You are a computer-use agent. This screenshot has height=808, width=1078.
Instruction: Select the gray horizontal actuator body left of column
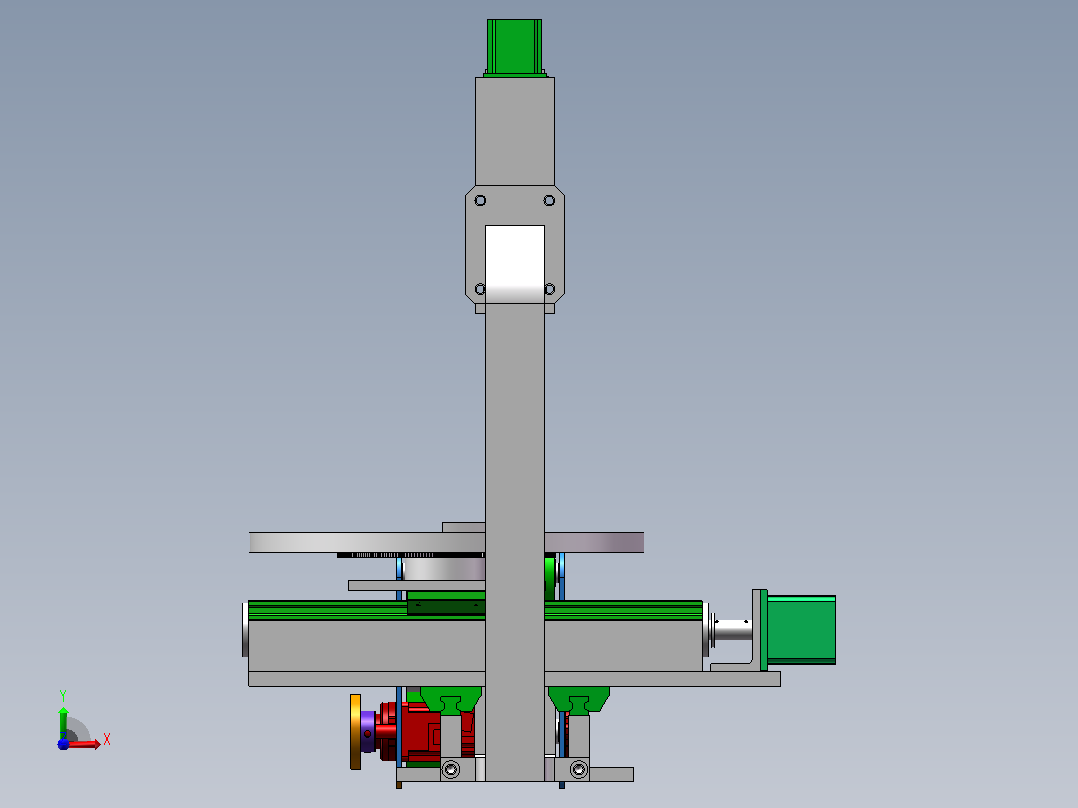366,646
